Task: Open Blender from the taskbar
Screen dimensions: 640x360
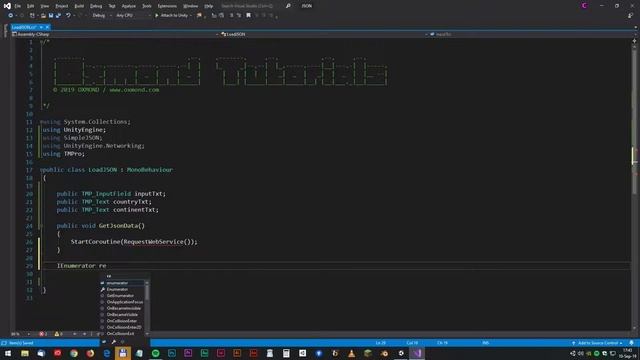Action: [x=384, y=353]
